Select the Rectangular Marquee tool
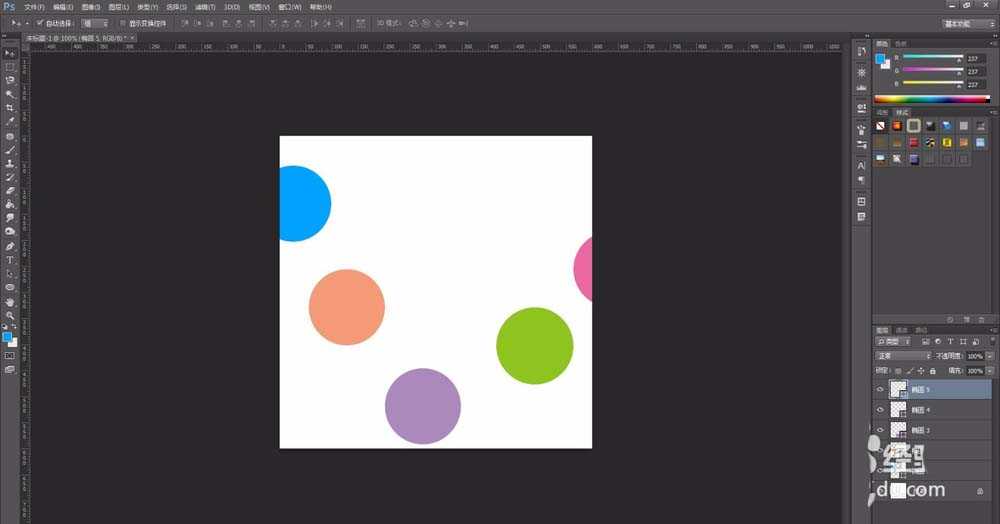This screenshot has width=1000, height=524. [x=10, y=66]
